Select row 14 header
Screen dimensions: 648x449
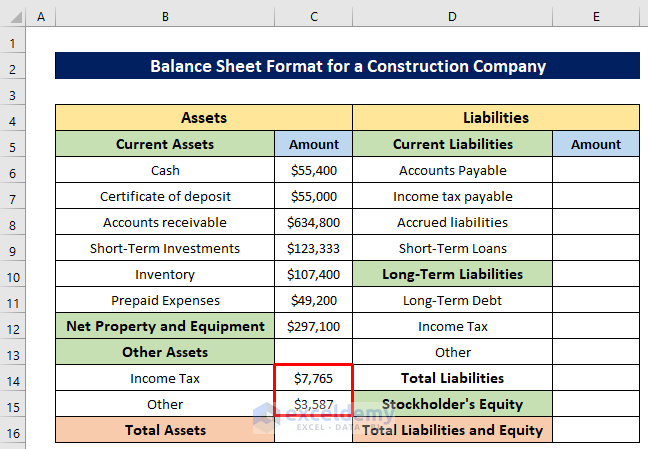[13, 378]
